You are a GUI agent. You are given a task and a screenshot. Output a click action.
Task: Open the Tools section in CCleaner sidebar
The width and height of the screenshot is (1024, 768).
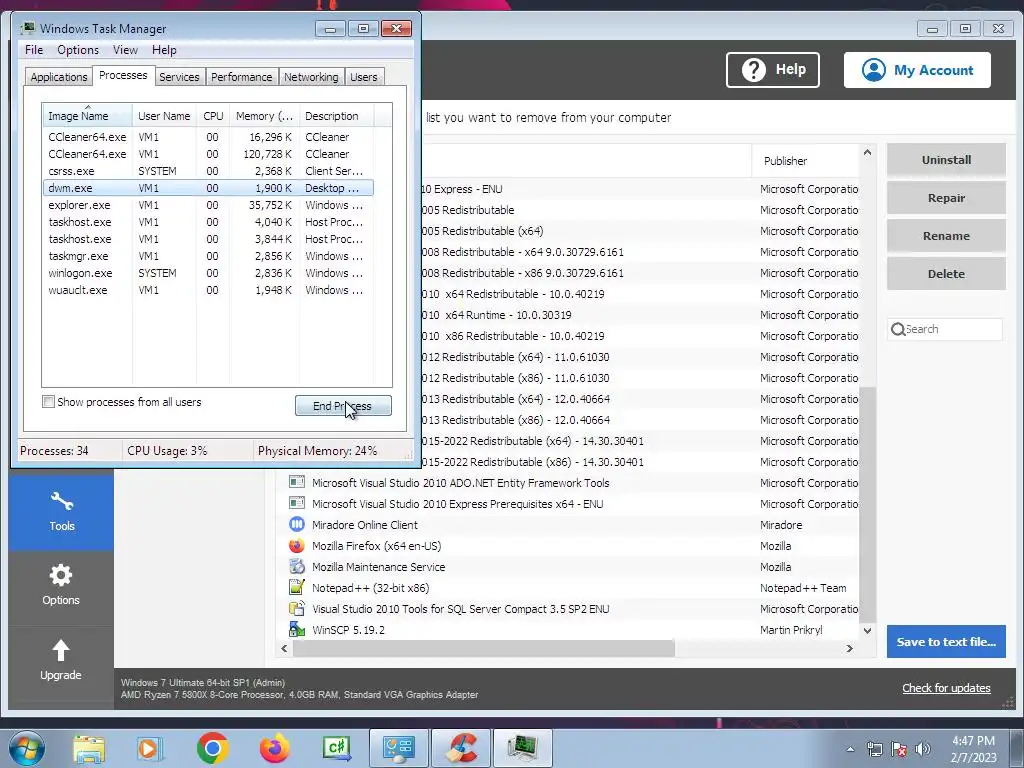(x=61, y=513)
